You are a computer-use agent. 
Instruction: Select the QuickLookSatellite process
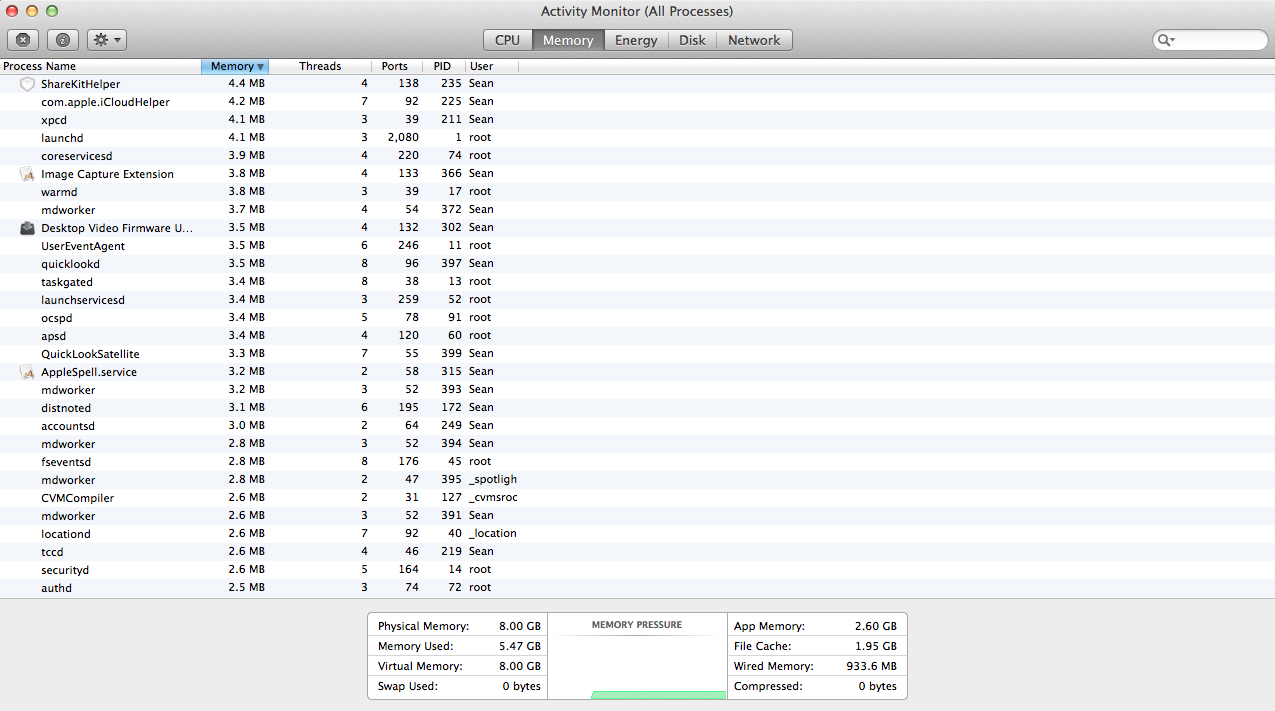[x=637, y=354]
